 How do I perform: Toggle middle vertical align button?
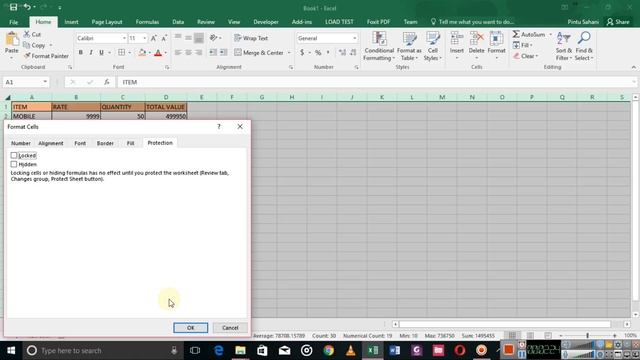point(188,38)
